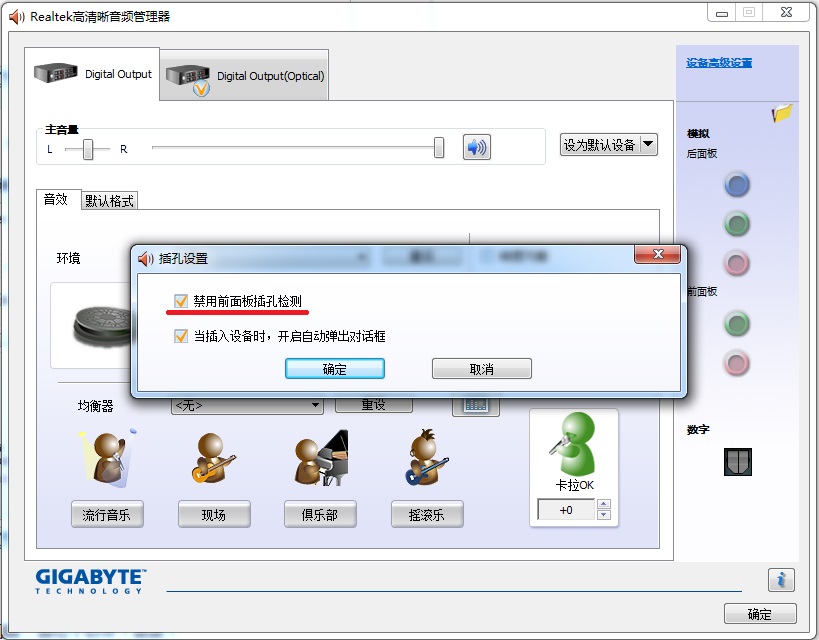Screen dimensions: 819x640
Task: Click 取消 in the 插孔设置 dialog
Action: pos(481,369)
